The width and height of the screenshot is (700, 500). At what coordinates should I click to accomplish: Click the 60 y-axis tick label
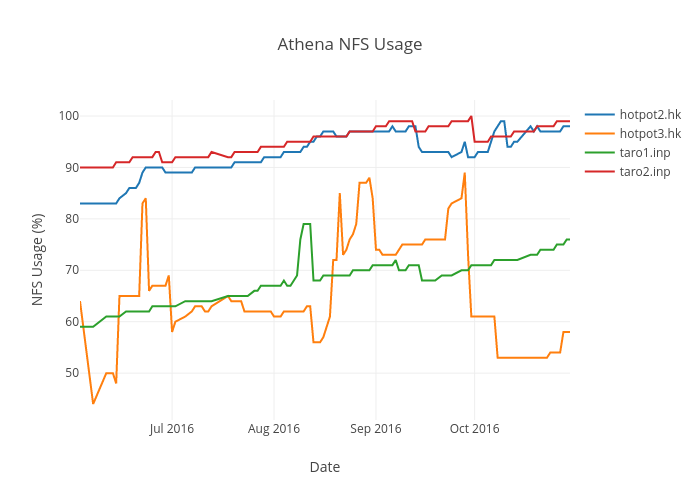tap(70, 322)
